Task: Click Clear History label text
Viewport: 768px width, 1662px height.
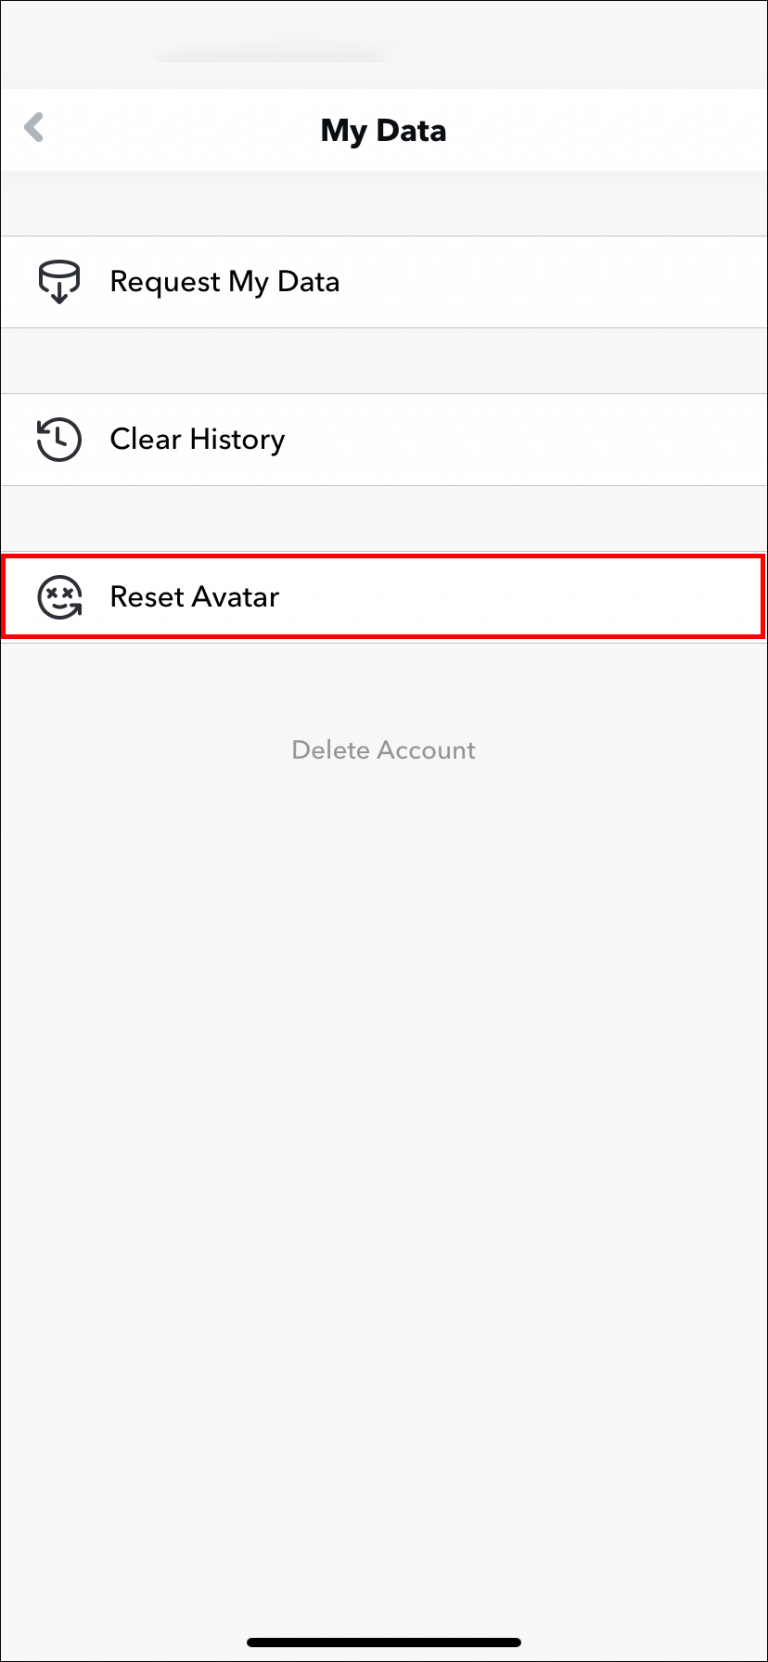Action: pos(196,439)
